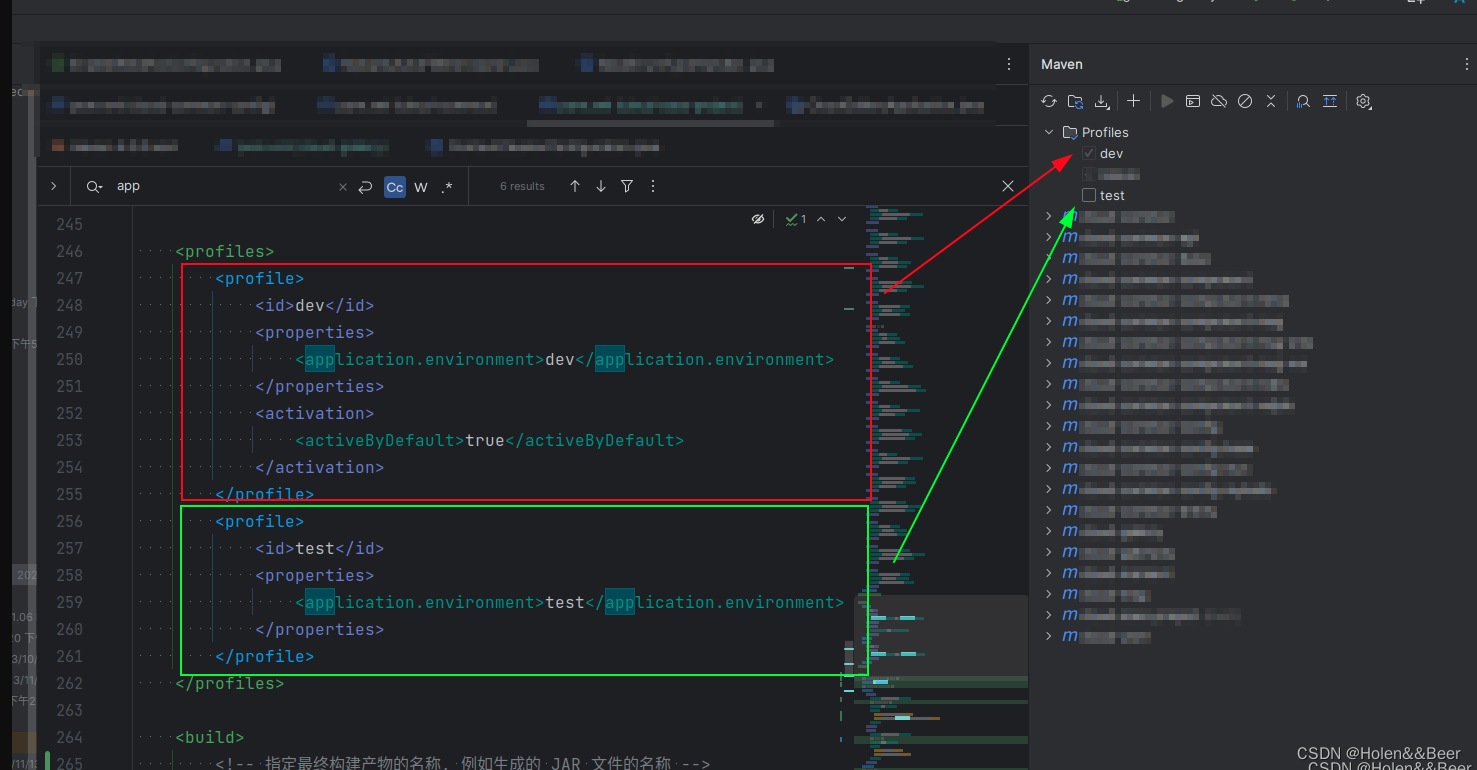Screen dimensions: 1477x770
Task: Reload all Maven projects
Action: tap(1048, 101)
